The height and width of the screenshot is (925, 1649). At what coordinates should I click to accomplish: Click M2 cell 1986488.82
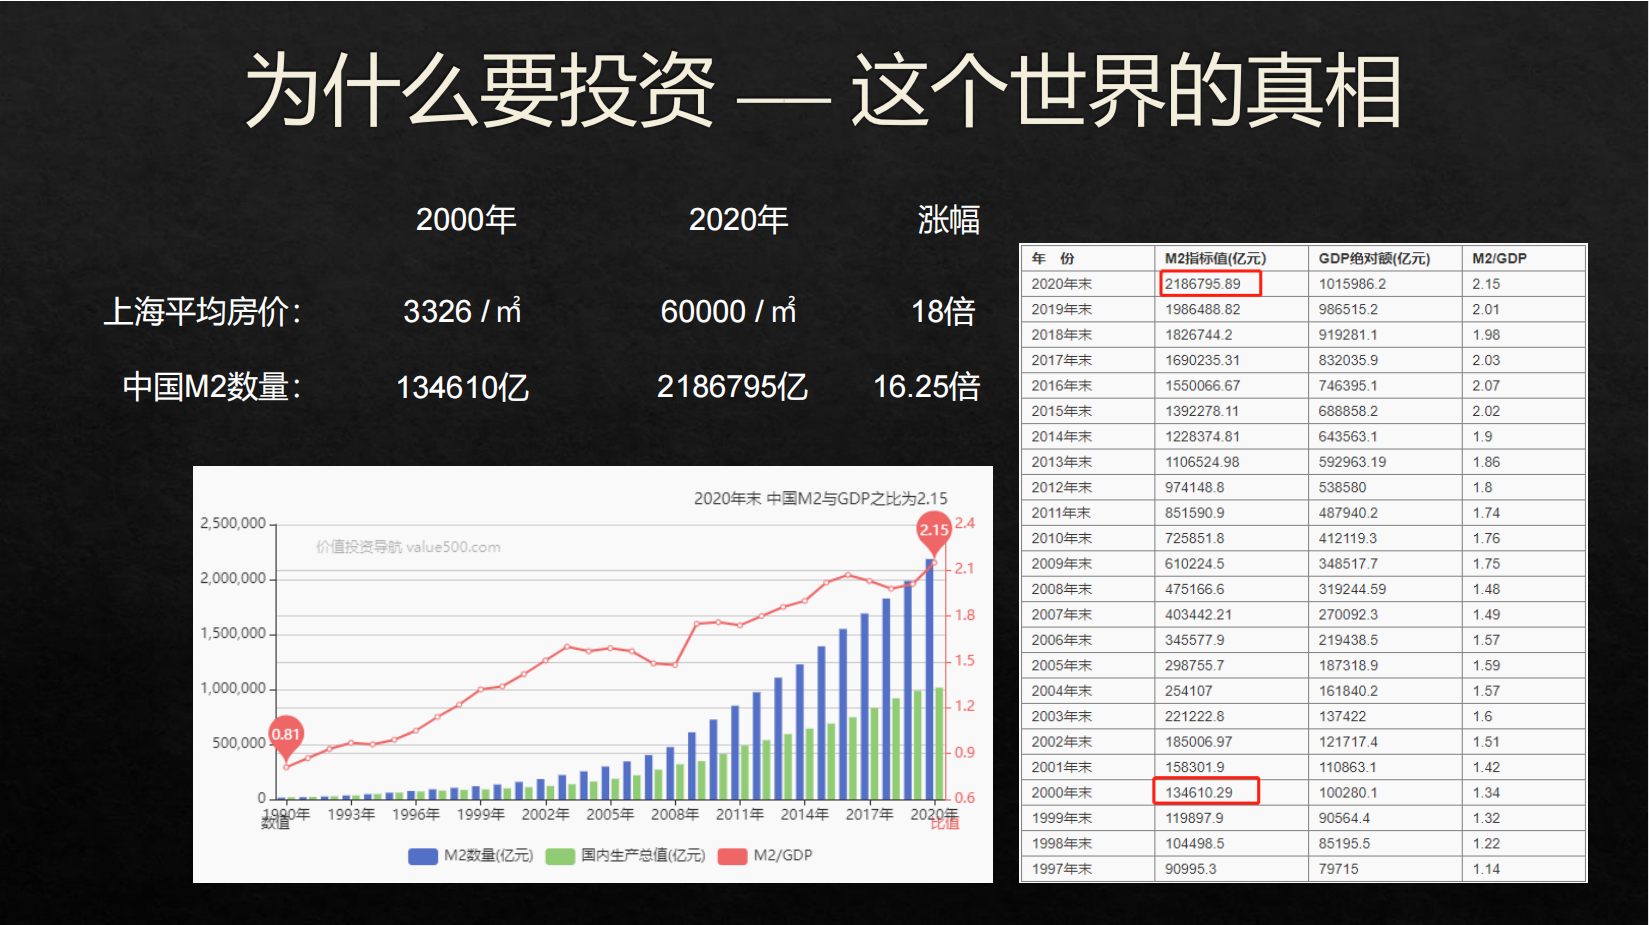tap(1202, 309)
